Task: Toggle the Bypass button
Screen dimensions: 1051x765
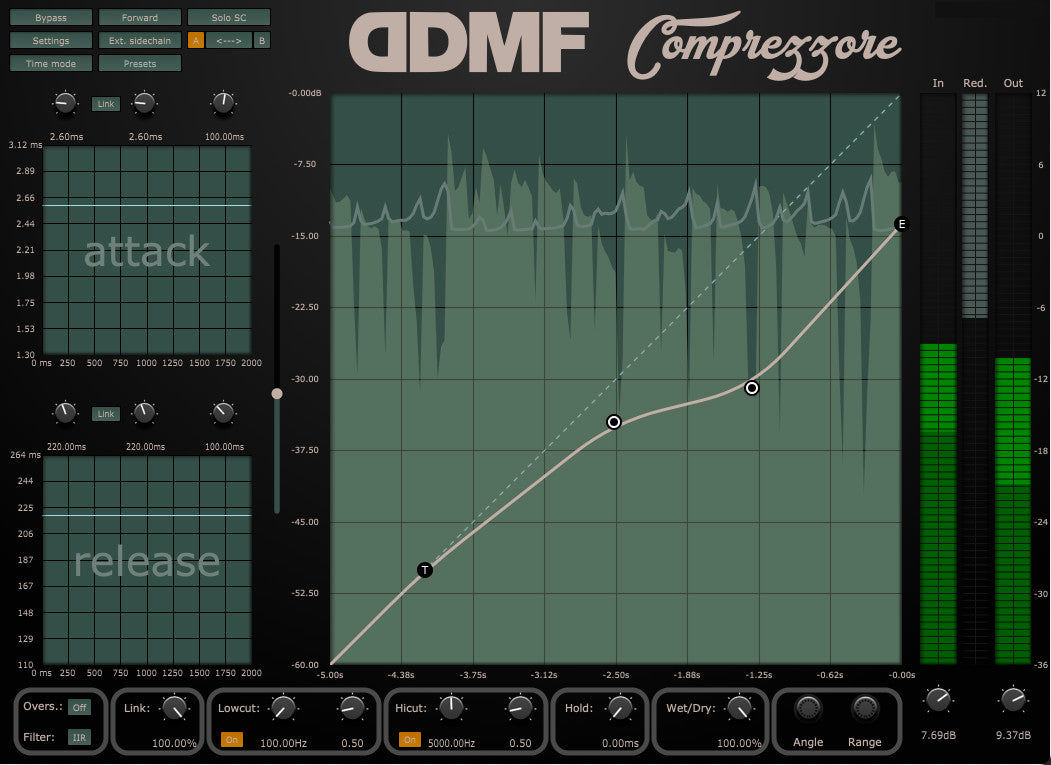Action: tap(51, 18)
